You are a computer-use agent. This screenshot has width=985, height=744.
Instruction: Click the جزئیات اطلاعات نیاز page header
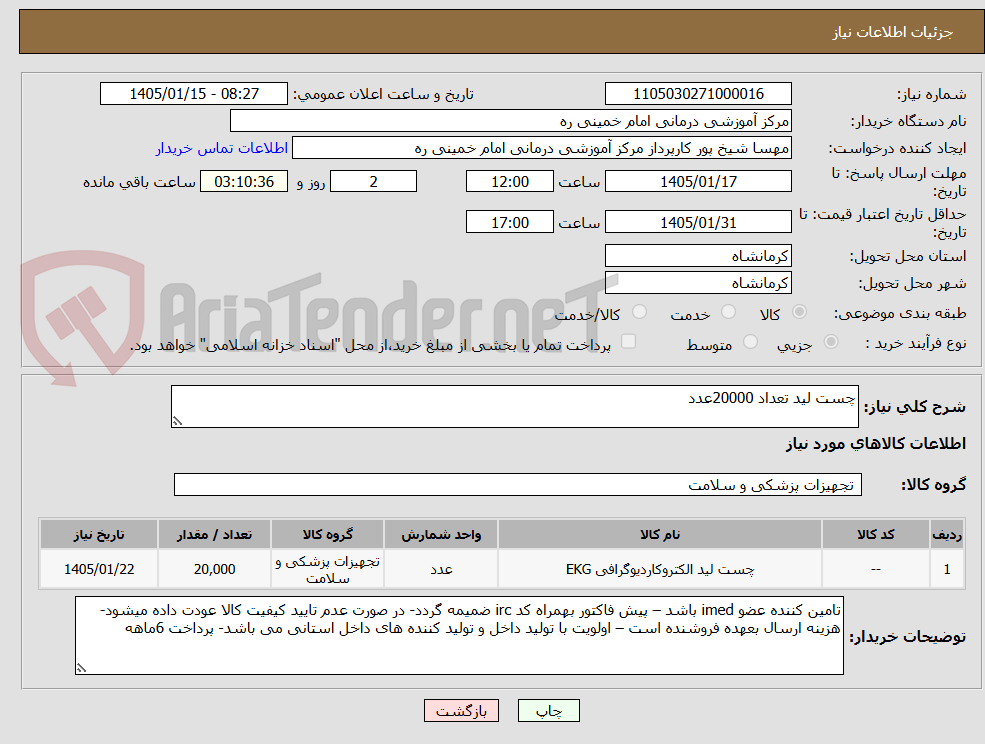(893, 32)
